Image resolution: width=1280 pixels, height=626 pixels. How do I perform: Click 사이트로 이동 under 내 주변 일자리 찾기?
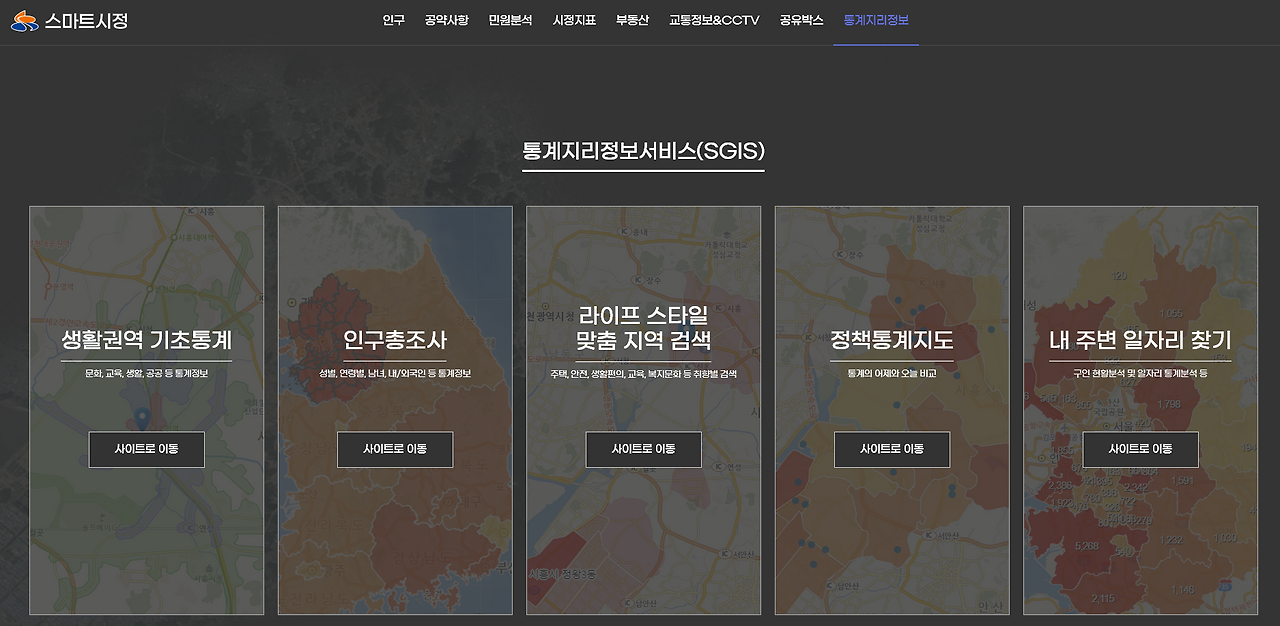[1140, 449]
